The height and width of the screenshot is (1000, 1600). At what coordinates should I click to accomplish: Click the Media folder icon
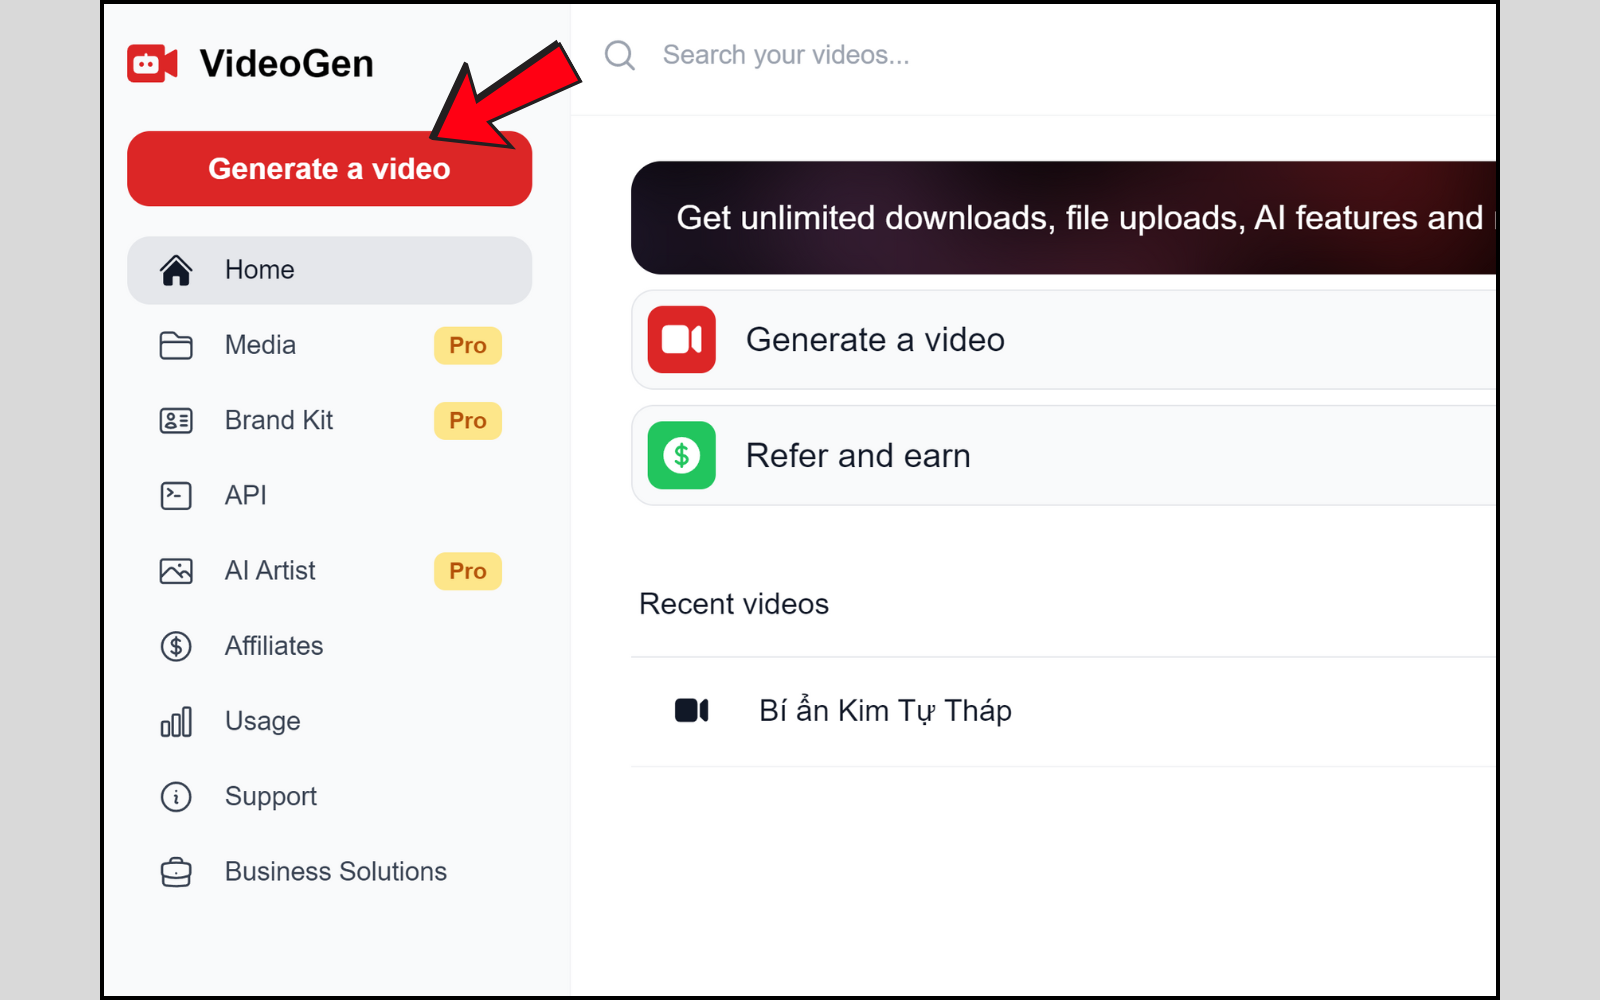point(176,345)
